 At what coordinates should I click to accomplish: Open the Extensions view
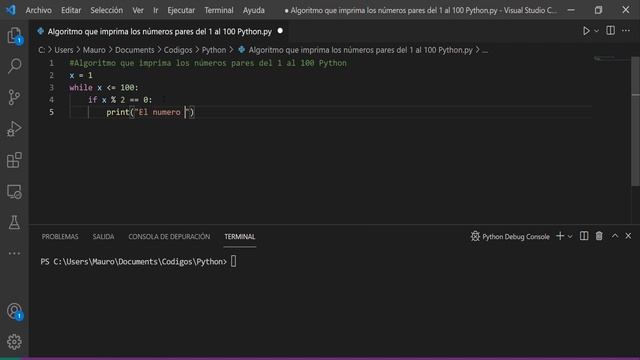point(14,160)
